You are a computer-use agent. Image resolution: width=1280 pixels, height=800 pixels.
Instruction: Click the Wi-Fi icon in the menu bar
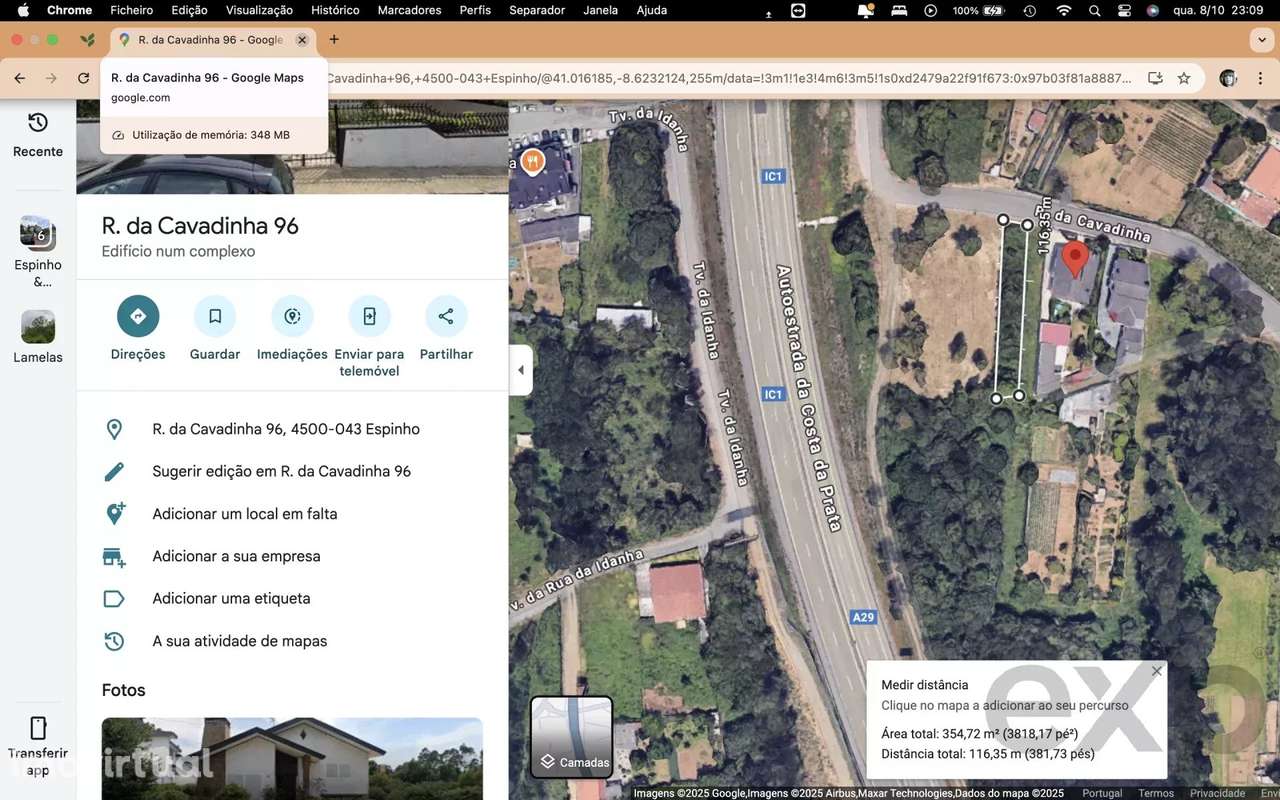1062,10
